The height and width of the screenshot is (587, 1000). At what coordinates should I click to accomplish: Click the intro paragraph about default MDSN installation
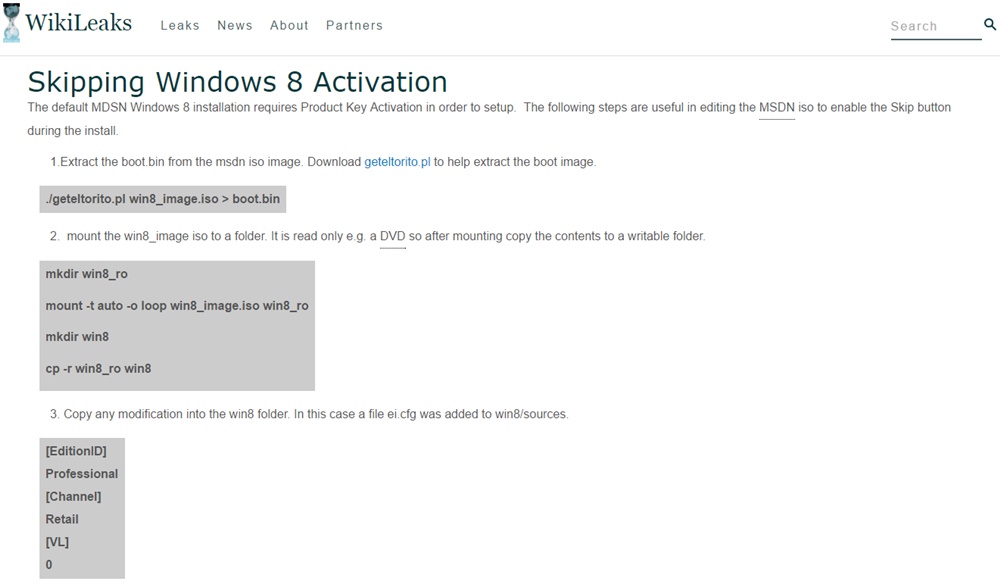coord(489,119)
